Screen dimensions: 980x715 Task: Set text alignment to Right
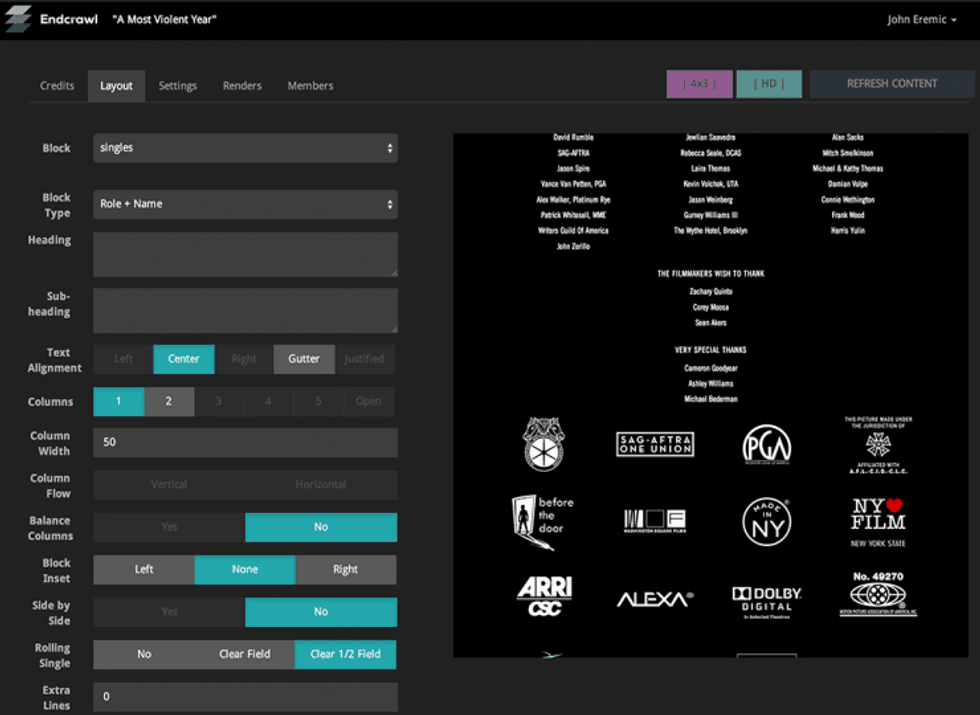(244, 359)
